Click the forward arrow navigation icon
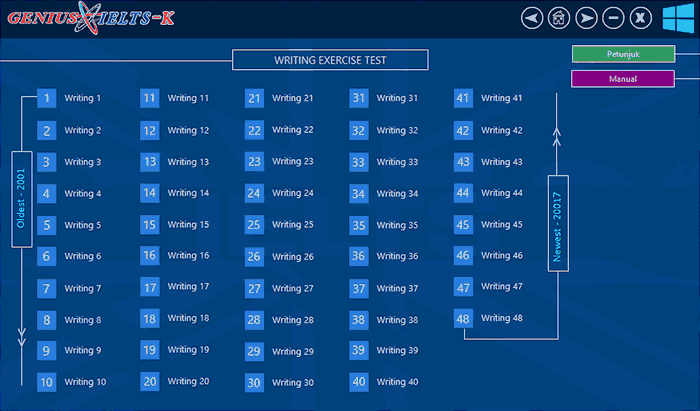 click(587, 18)
